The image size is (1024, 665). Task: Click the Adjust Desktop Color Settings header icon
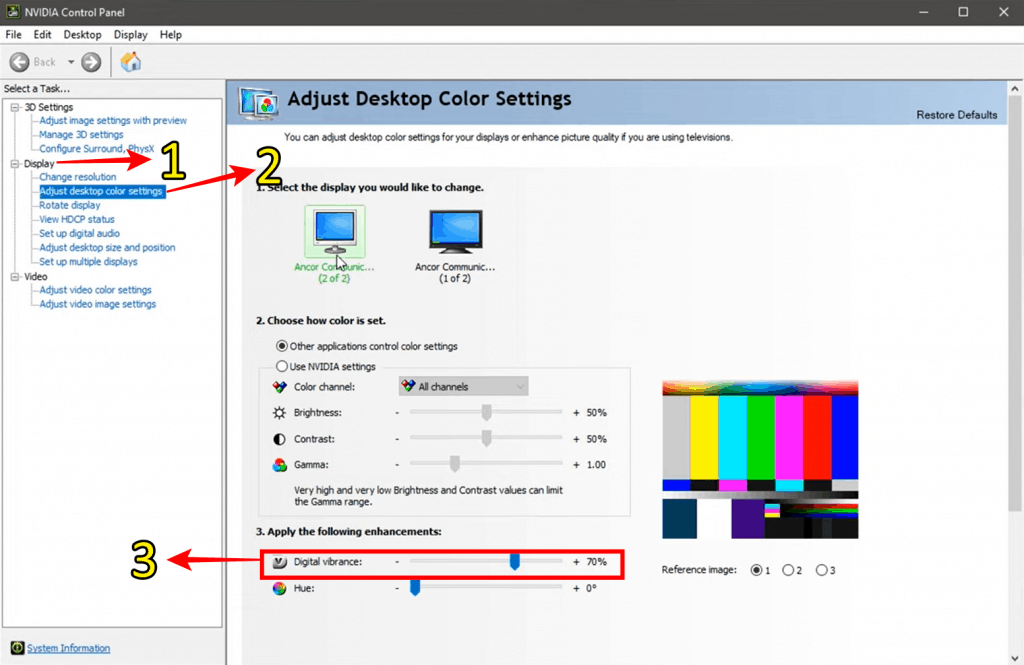coord(258,103)
